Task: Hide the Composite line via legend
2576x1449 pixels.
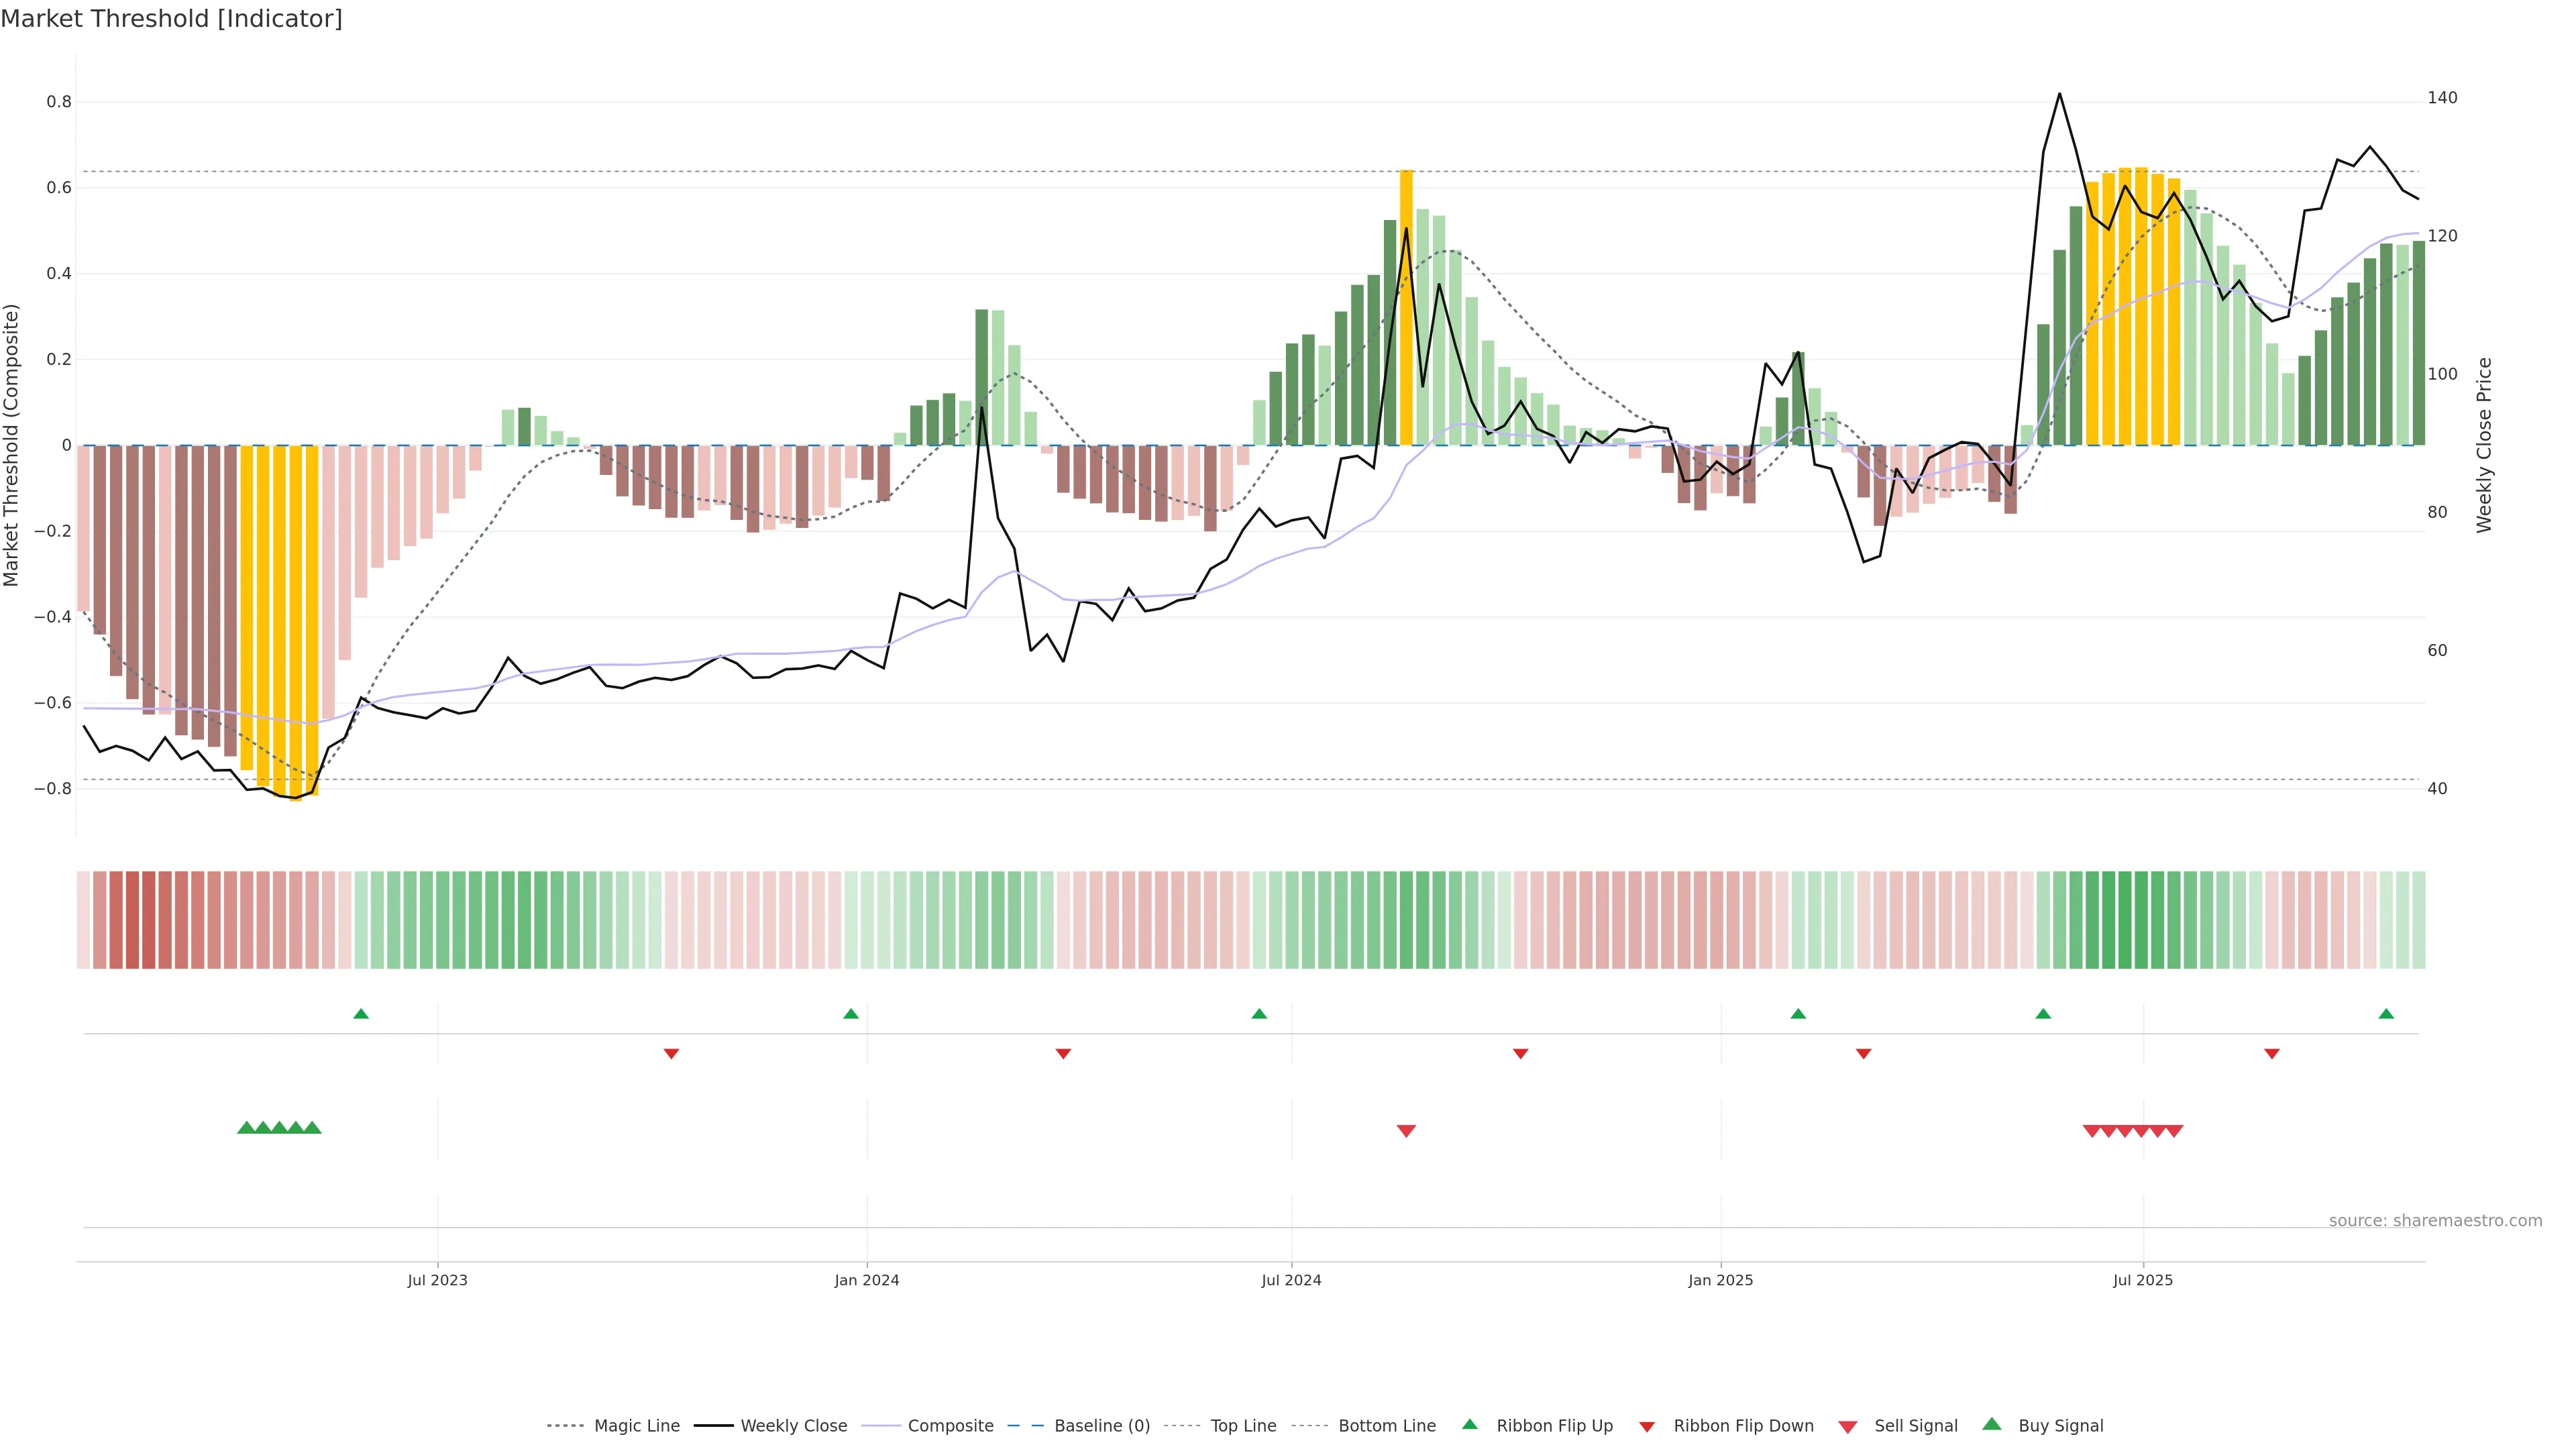Action: (x=950, y=1426)
